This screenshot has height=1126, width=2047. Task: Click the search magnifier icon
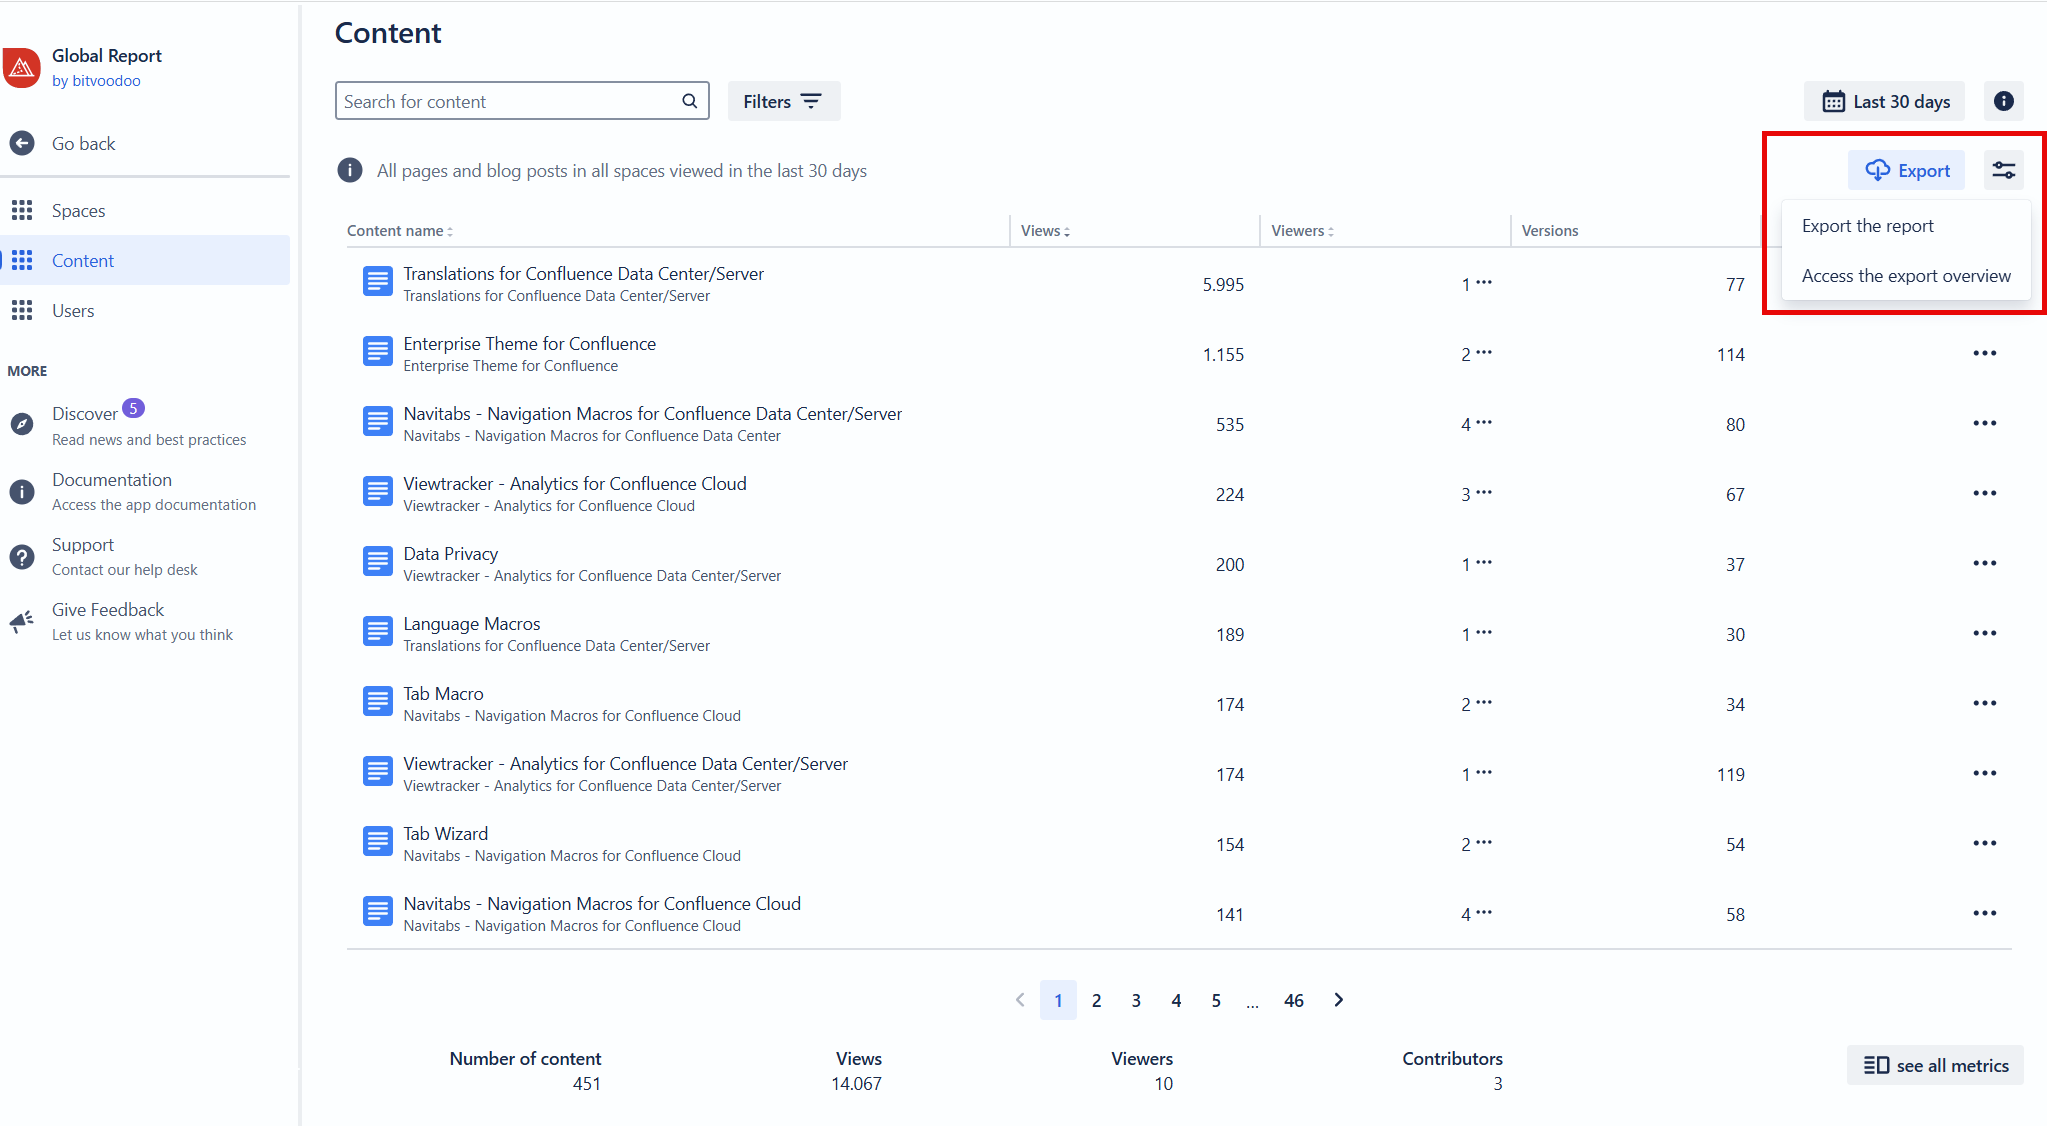pyautogui.click(x=689, y=101)
